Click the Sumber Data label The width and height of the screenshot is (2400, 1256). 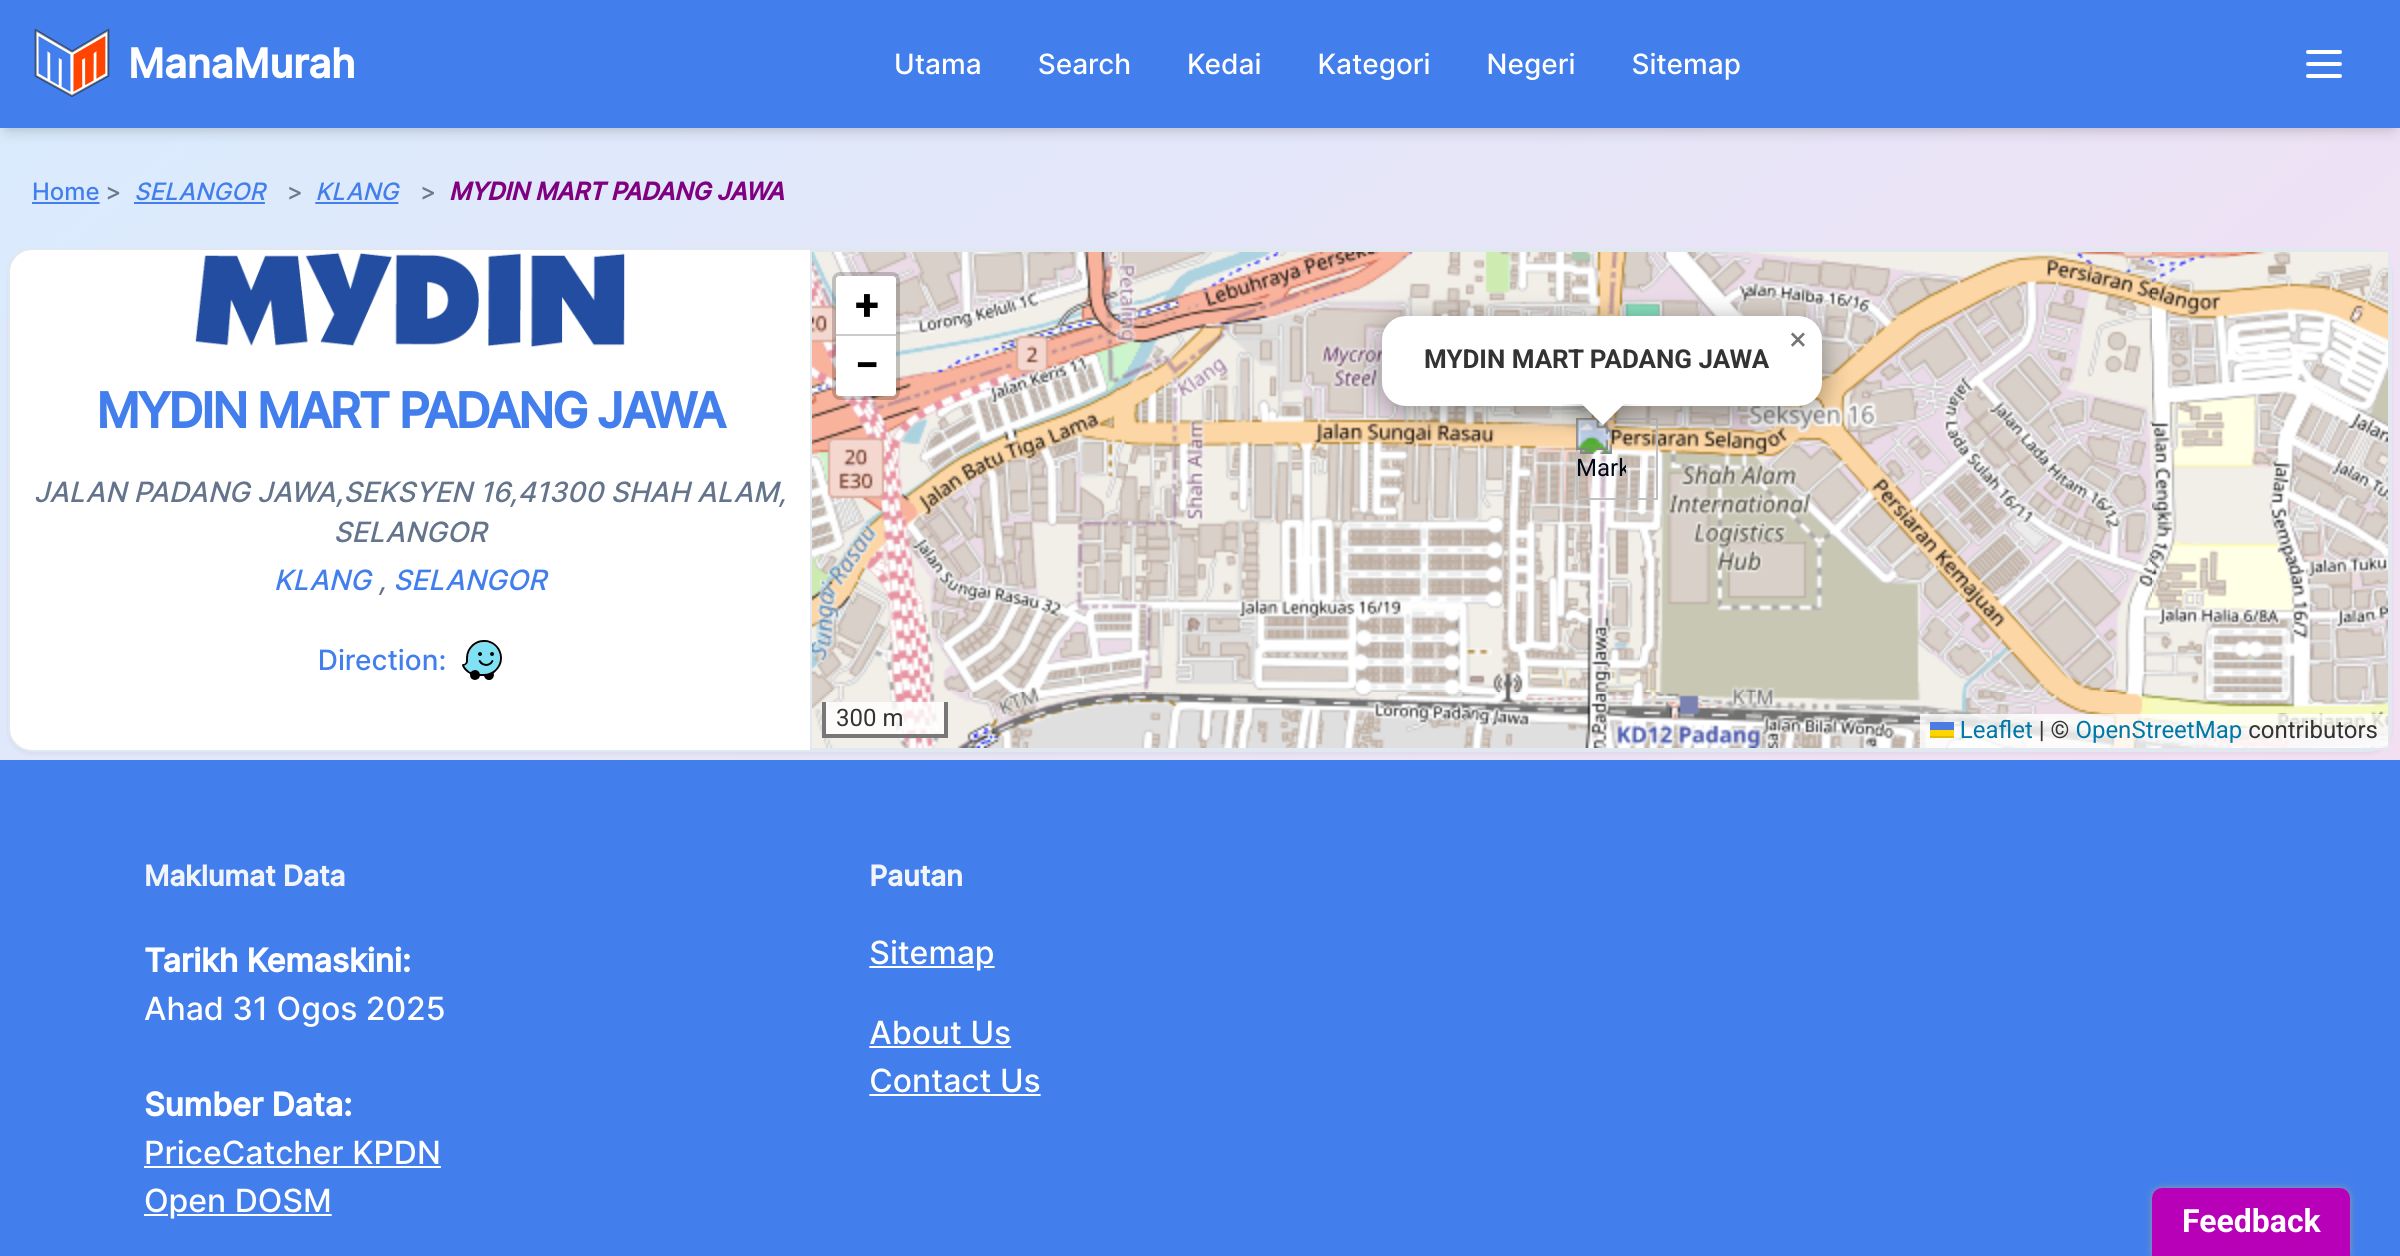pos(248,1104)
